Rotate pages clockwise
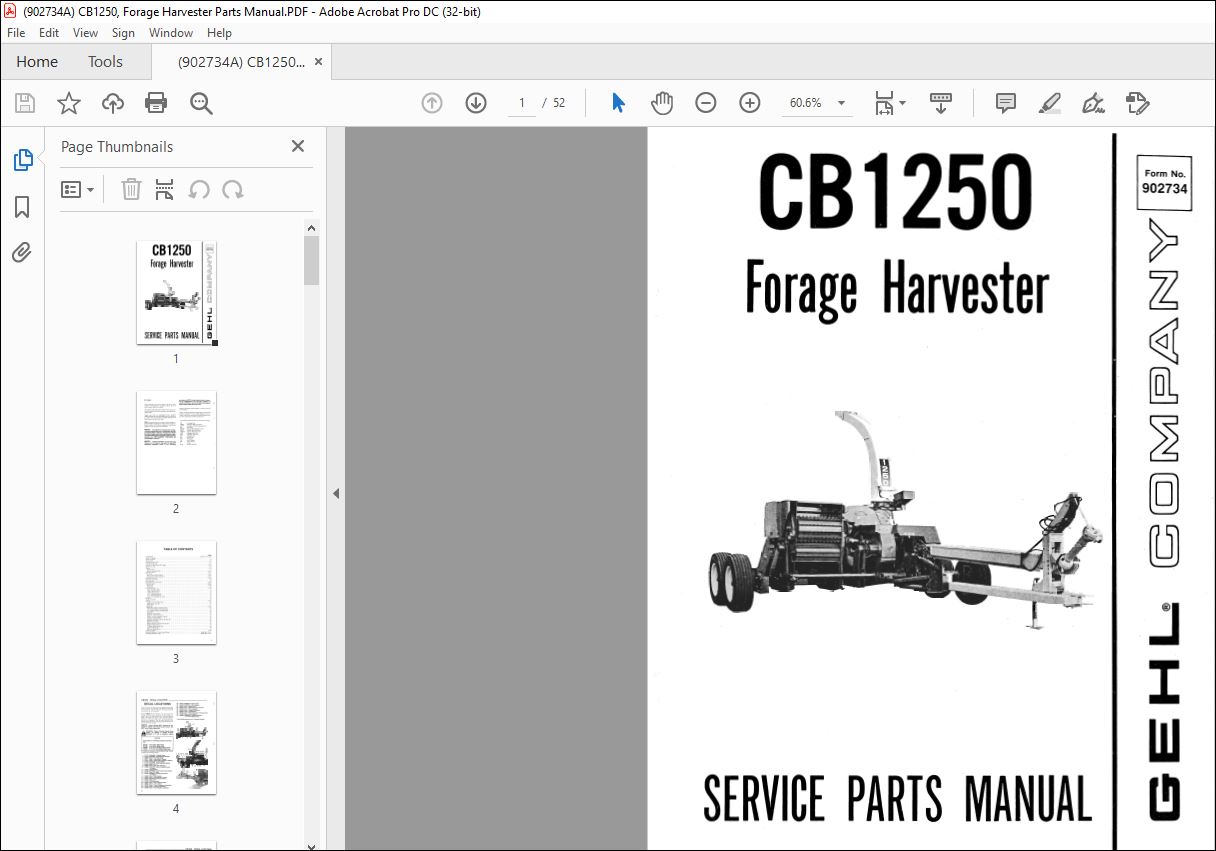This screenshot has width=1216, height=851. point(233,189)
